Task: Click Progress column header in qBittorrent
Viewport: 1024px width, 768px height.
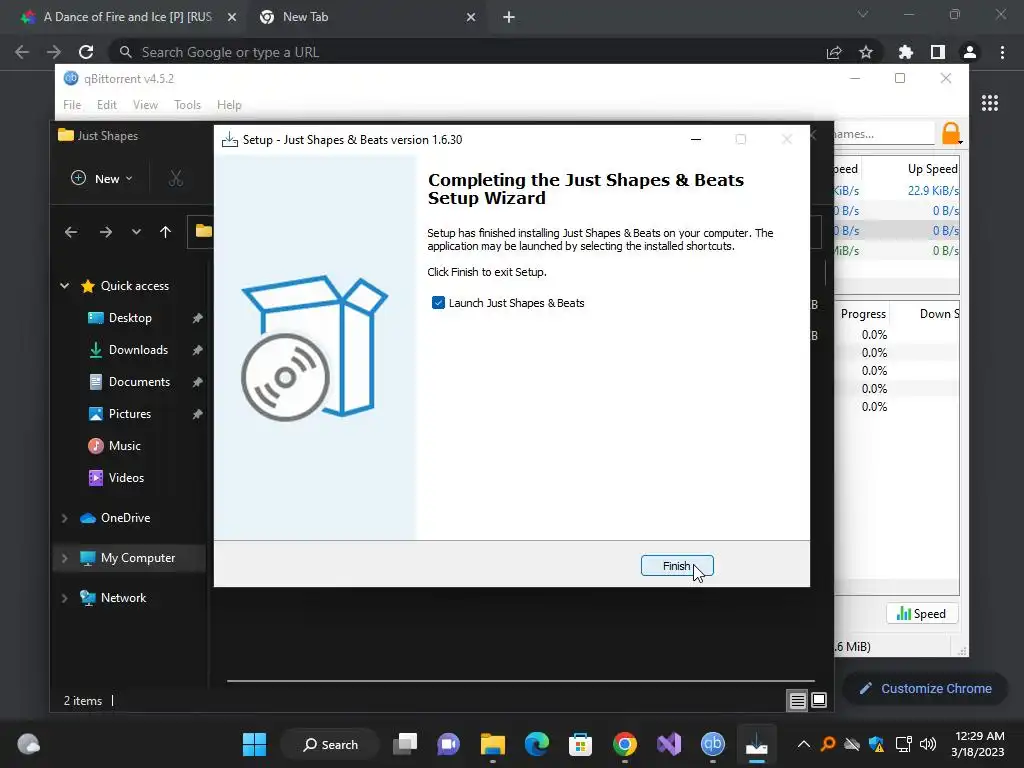Action: tap(863, 314)
